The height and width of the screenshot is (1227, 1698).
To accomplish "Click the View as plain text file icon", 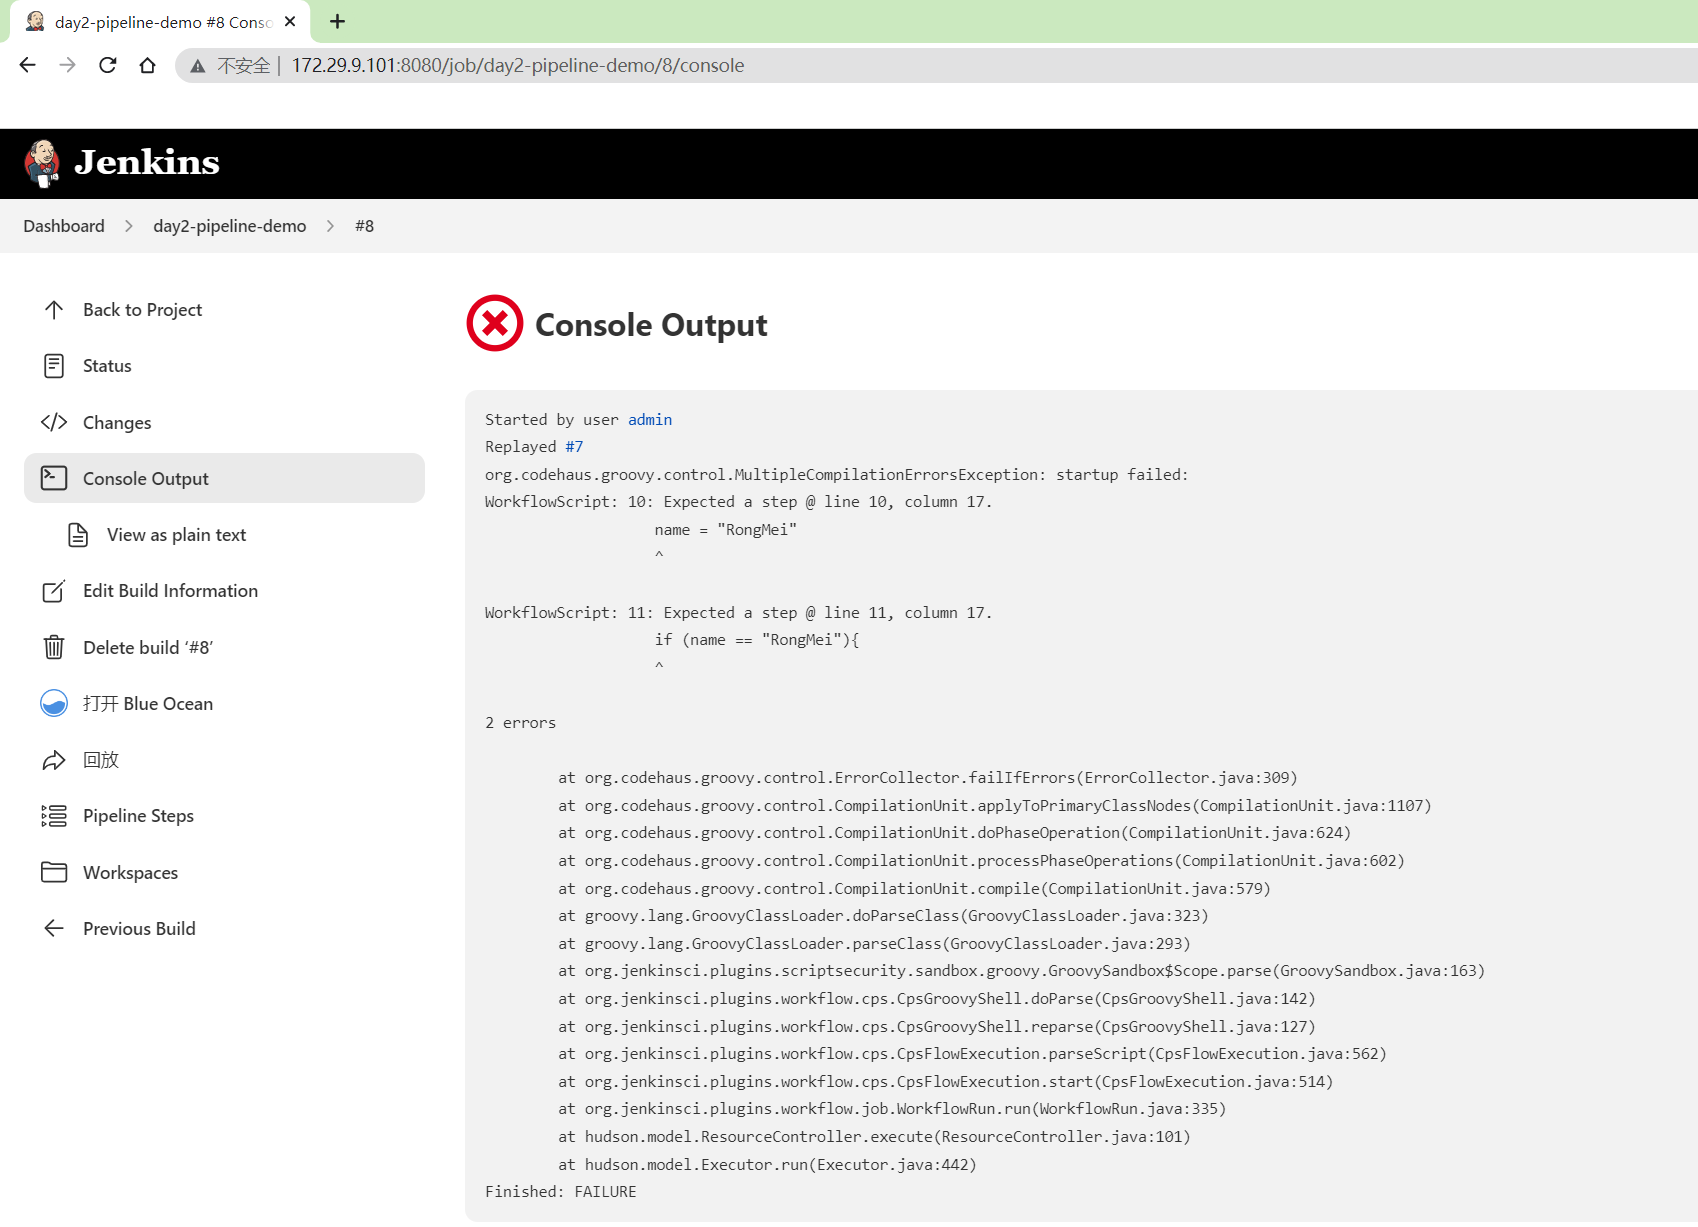I will point(78,535).
